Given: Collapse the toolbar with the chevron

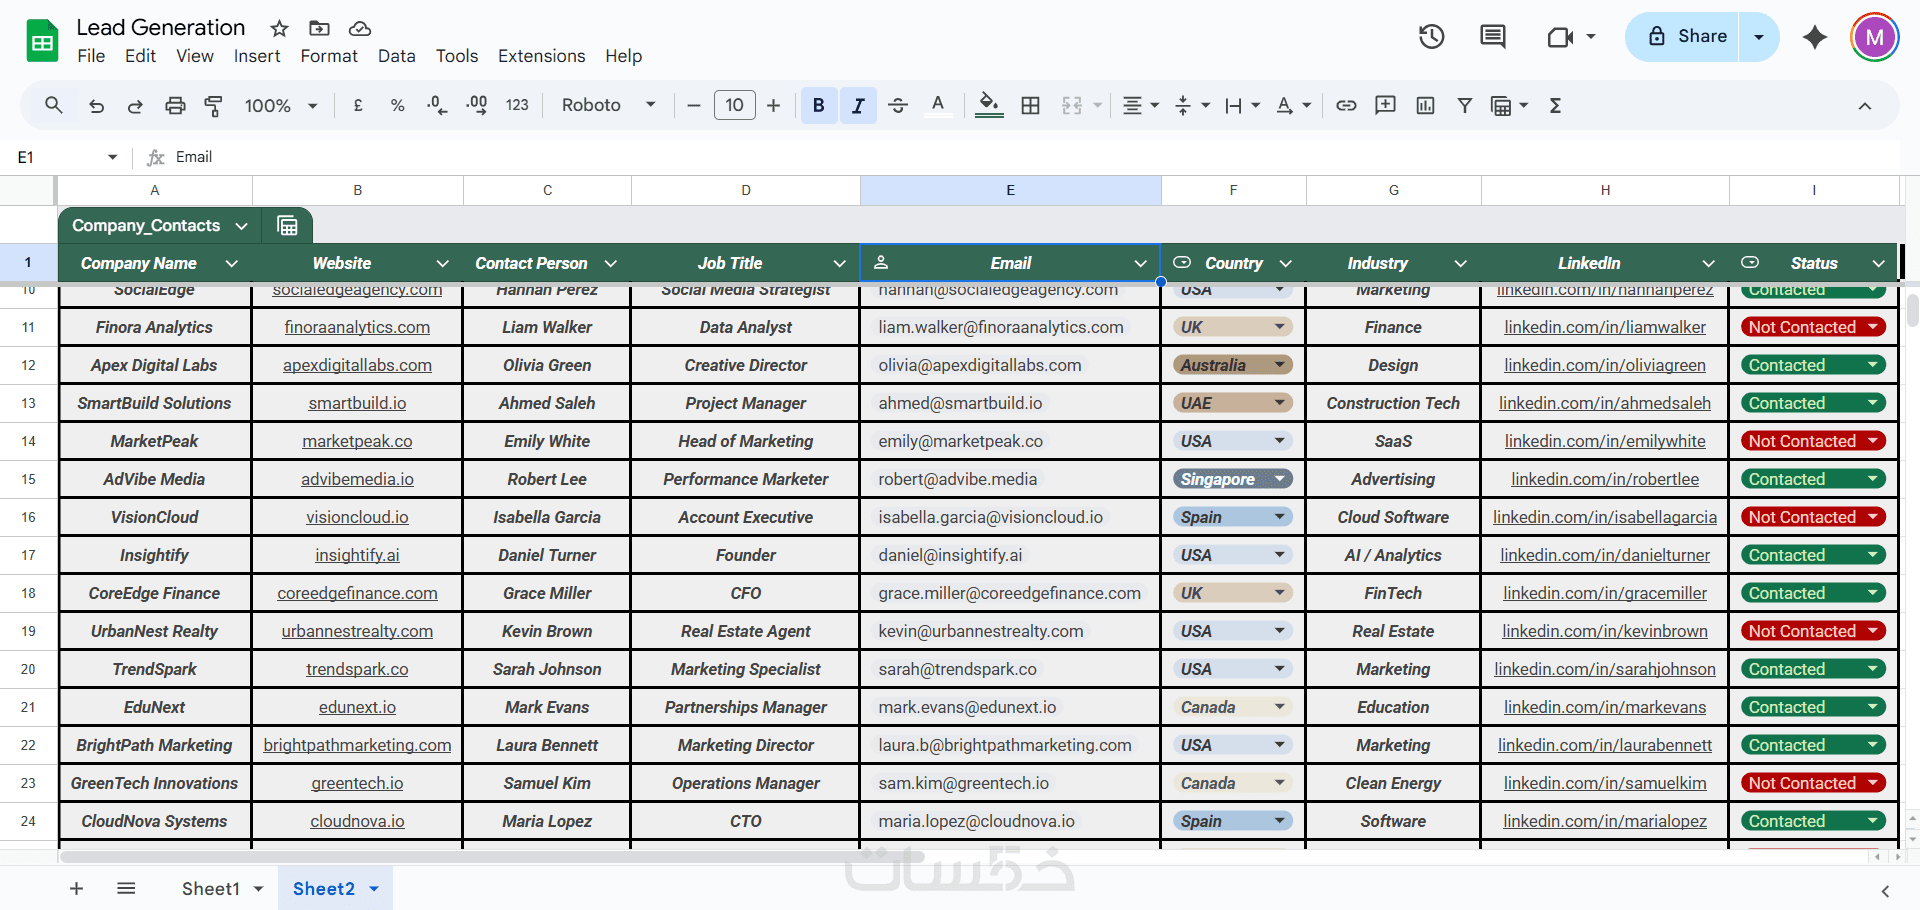Looking at the screenshot, I should tap(1865, 106).
